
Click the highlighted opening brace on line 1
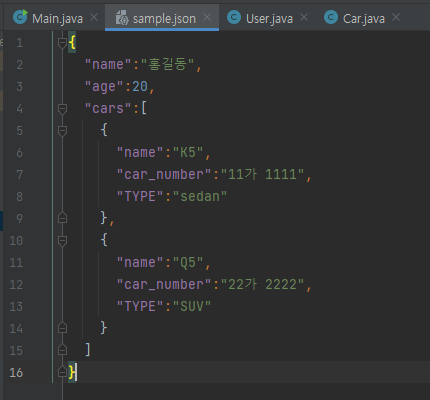point(72,42)
